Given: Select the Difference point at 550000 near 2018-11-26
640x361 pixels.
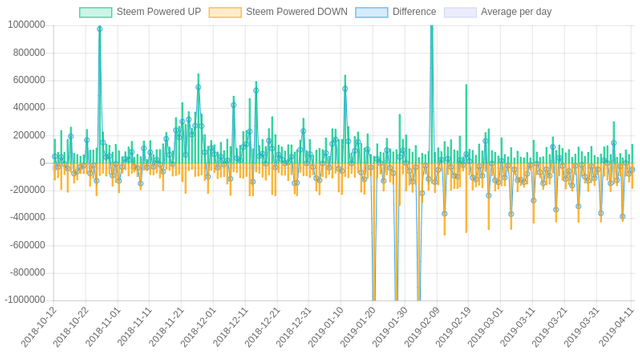Looking at the screenshot, I should [198, 87].
